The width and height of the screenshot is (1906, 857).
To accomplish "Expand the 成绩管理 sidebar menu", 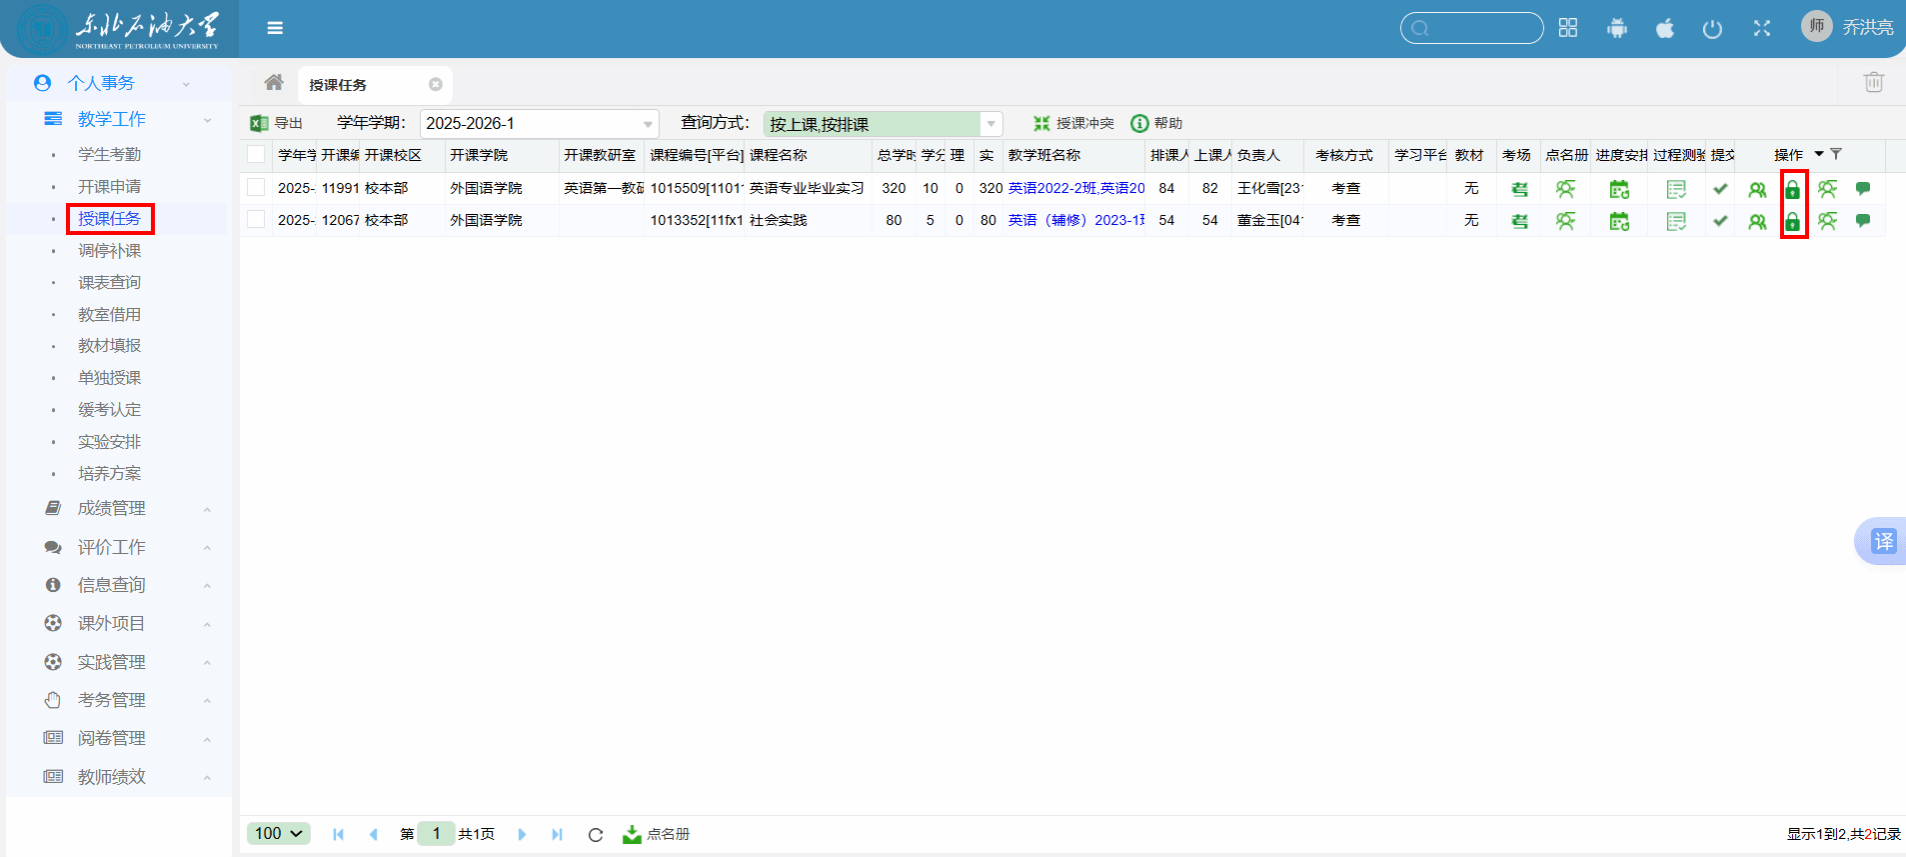I will tap(112, 508).
